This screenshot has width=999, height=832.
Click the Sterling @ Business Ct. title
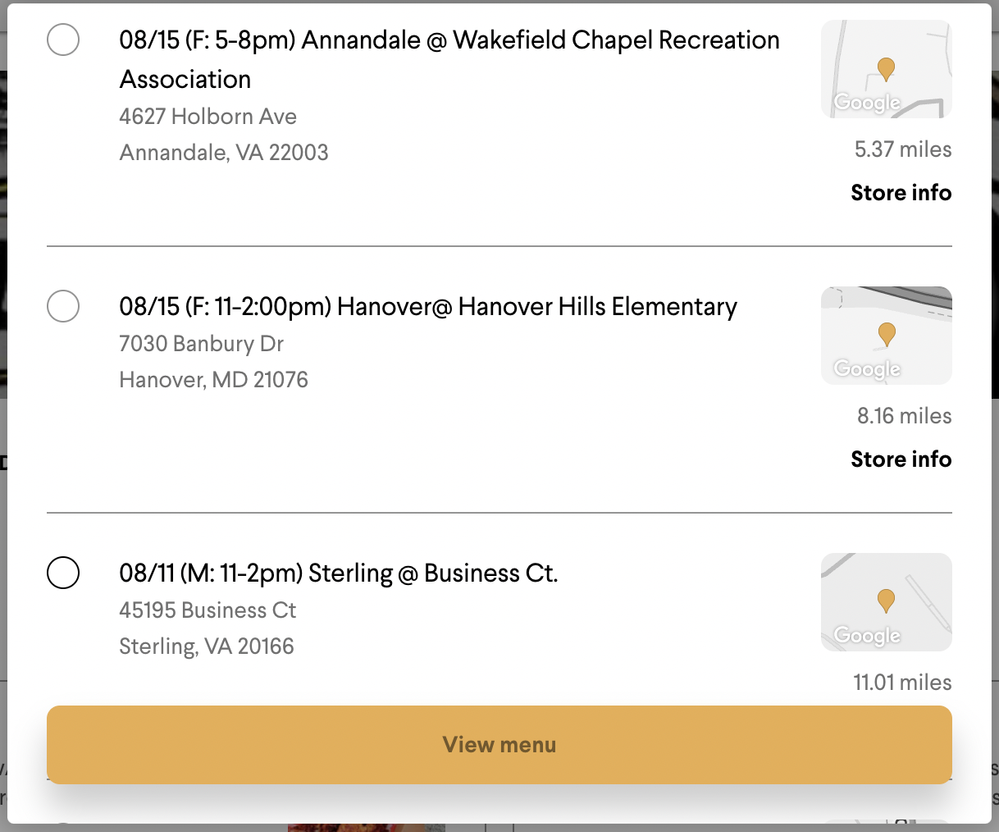(338, 573)
